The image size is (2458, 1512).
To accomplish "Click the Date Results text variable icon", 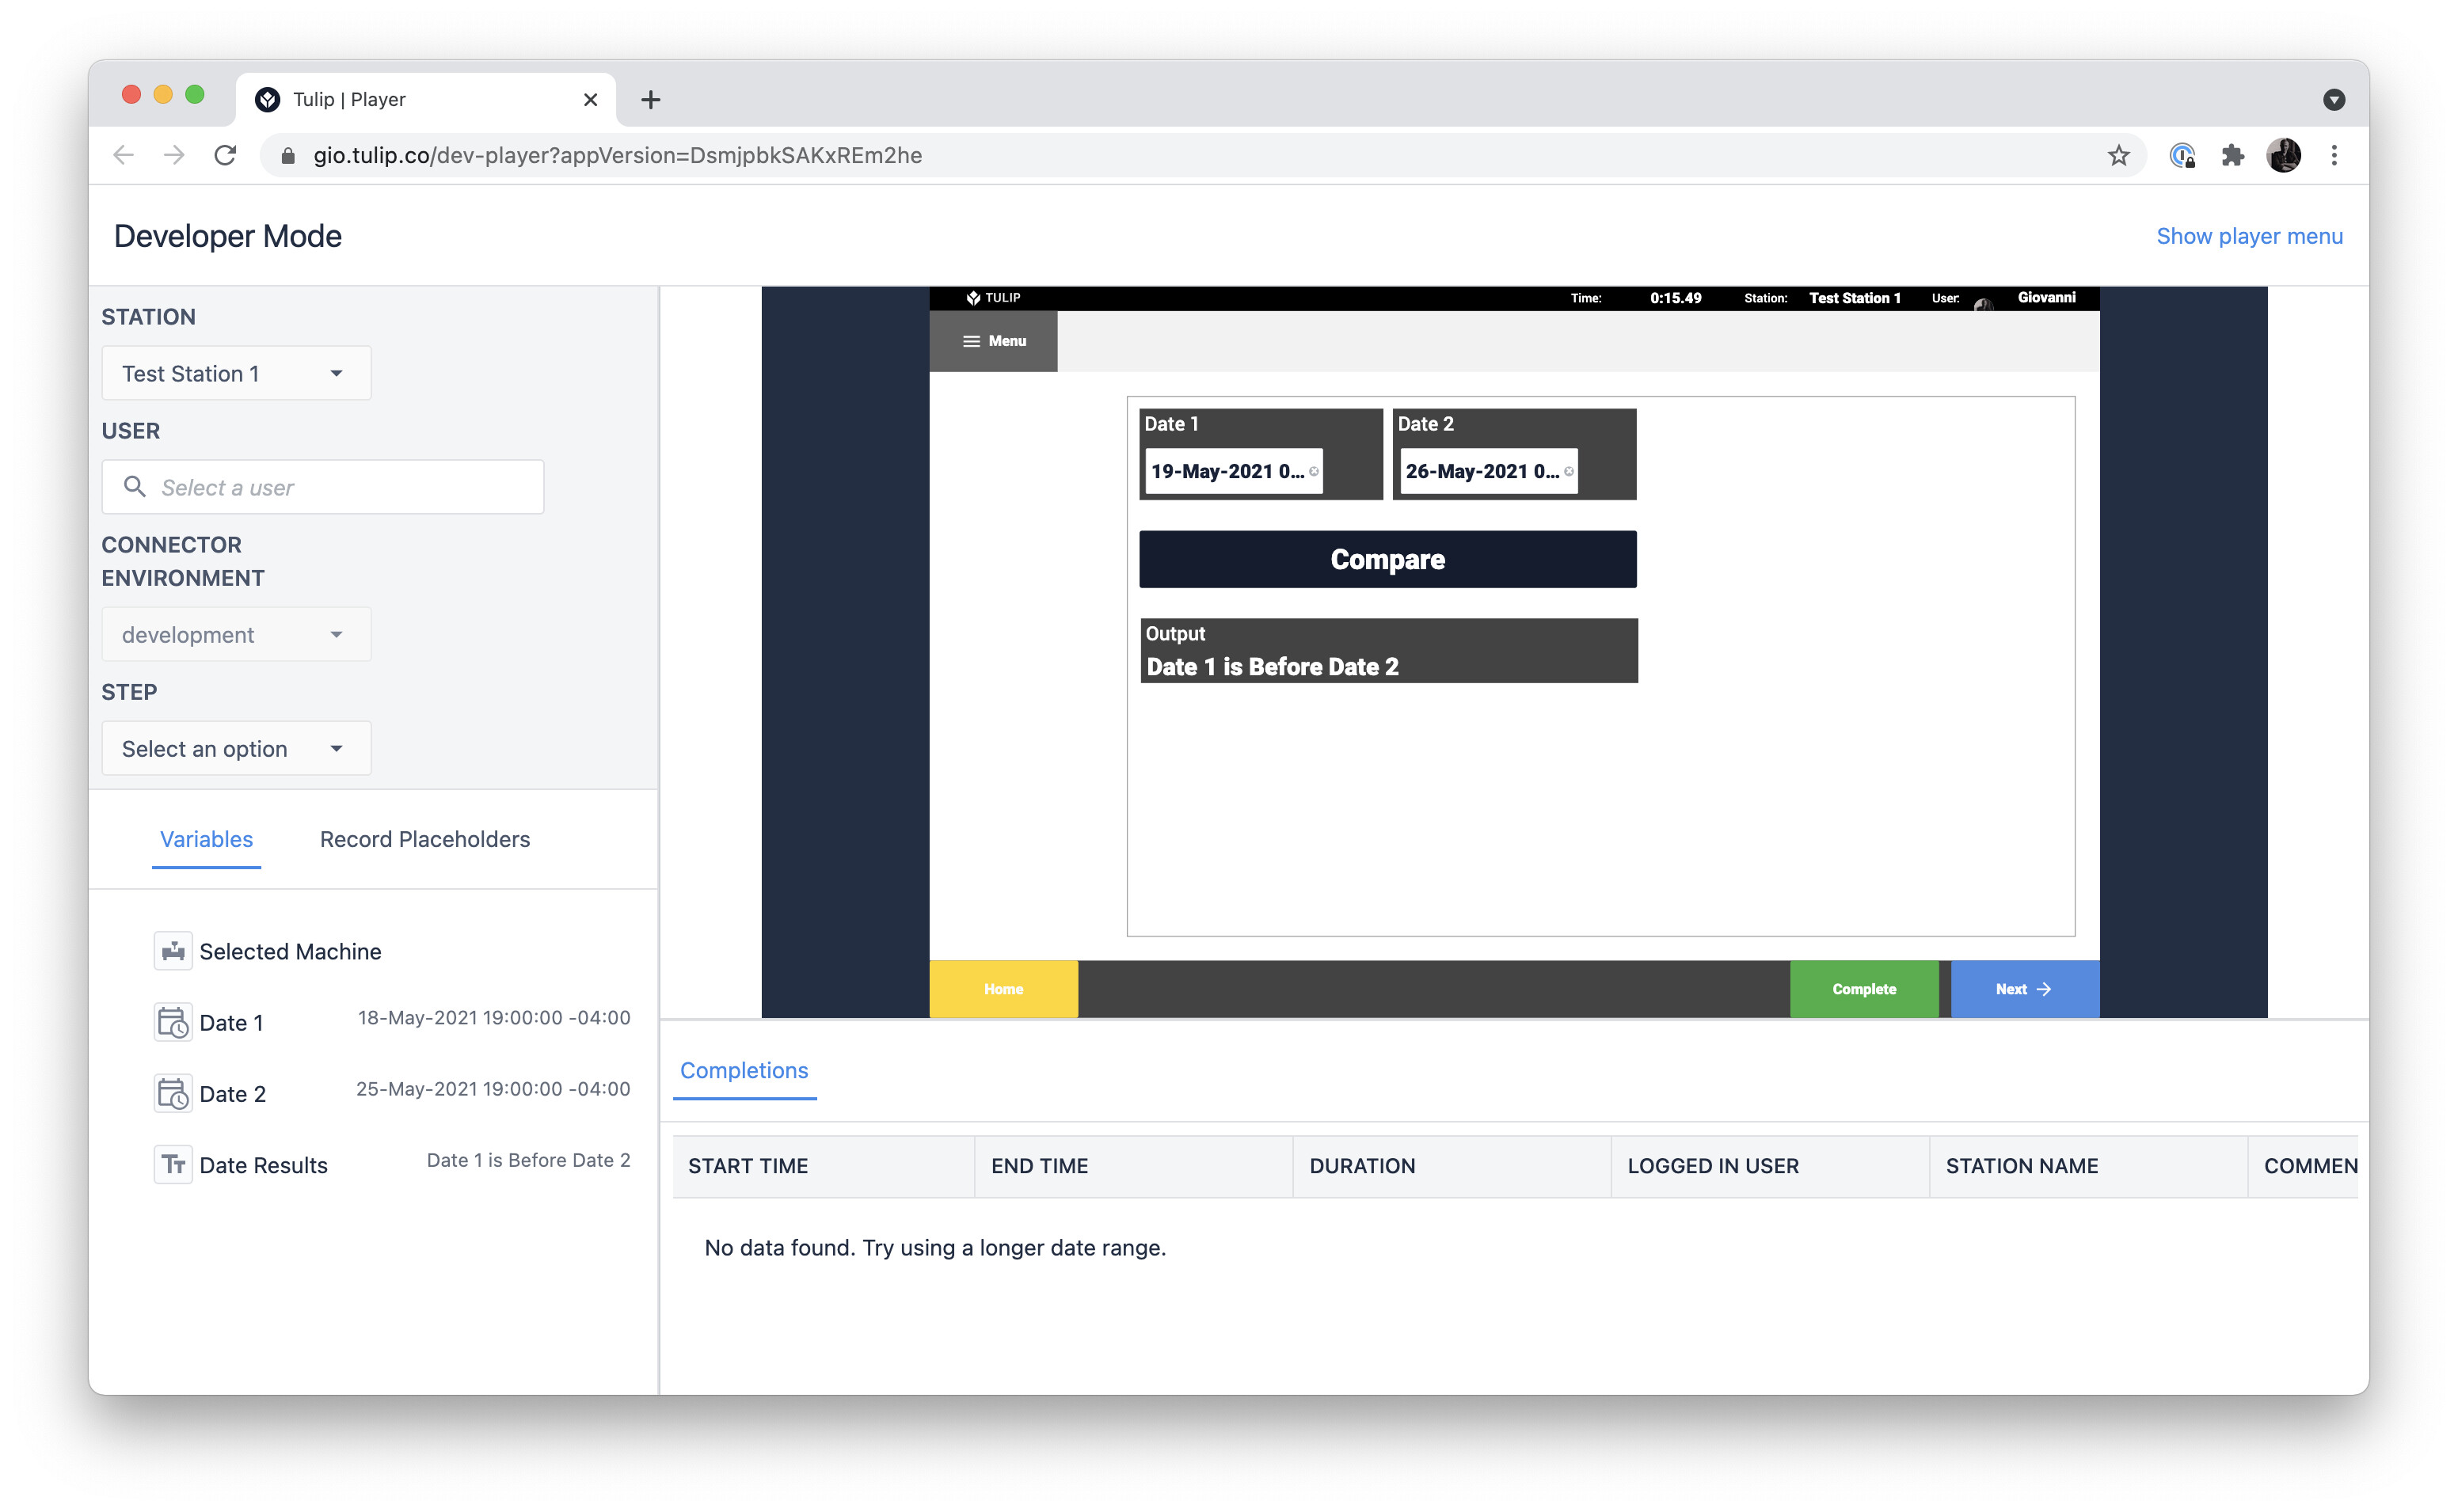I will (x=173, y=1164).
